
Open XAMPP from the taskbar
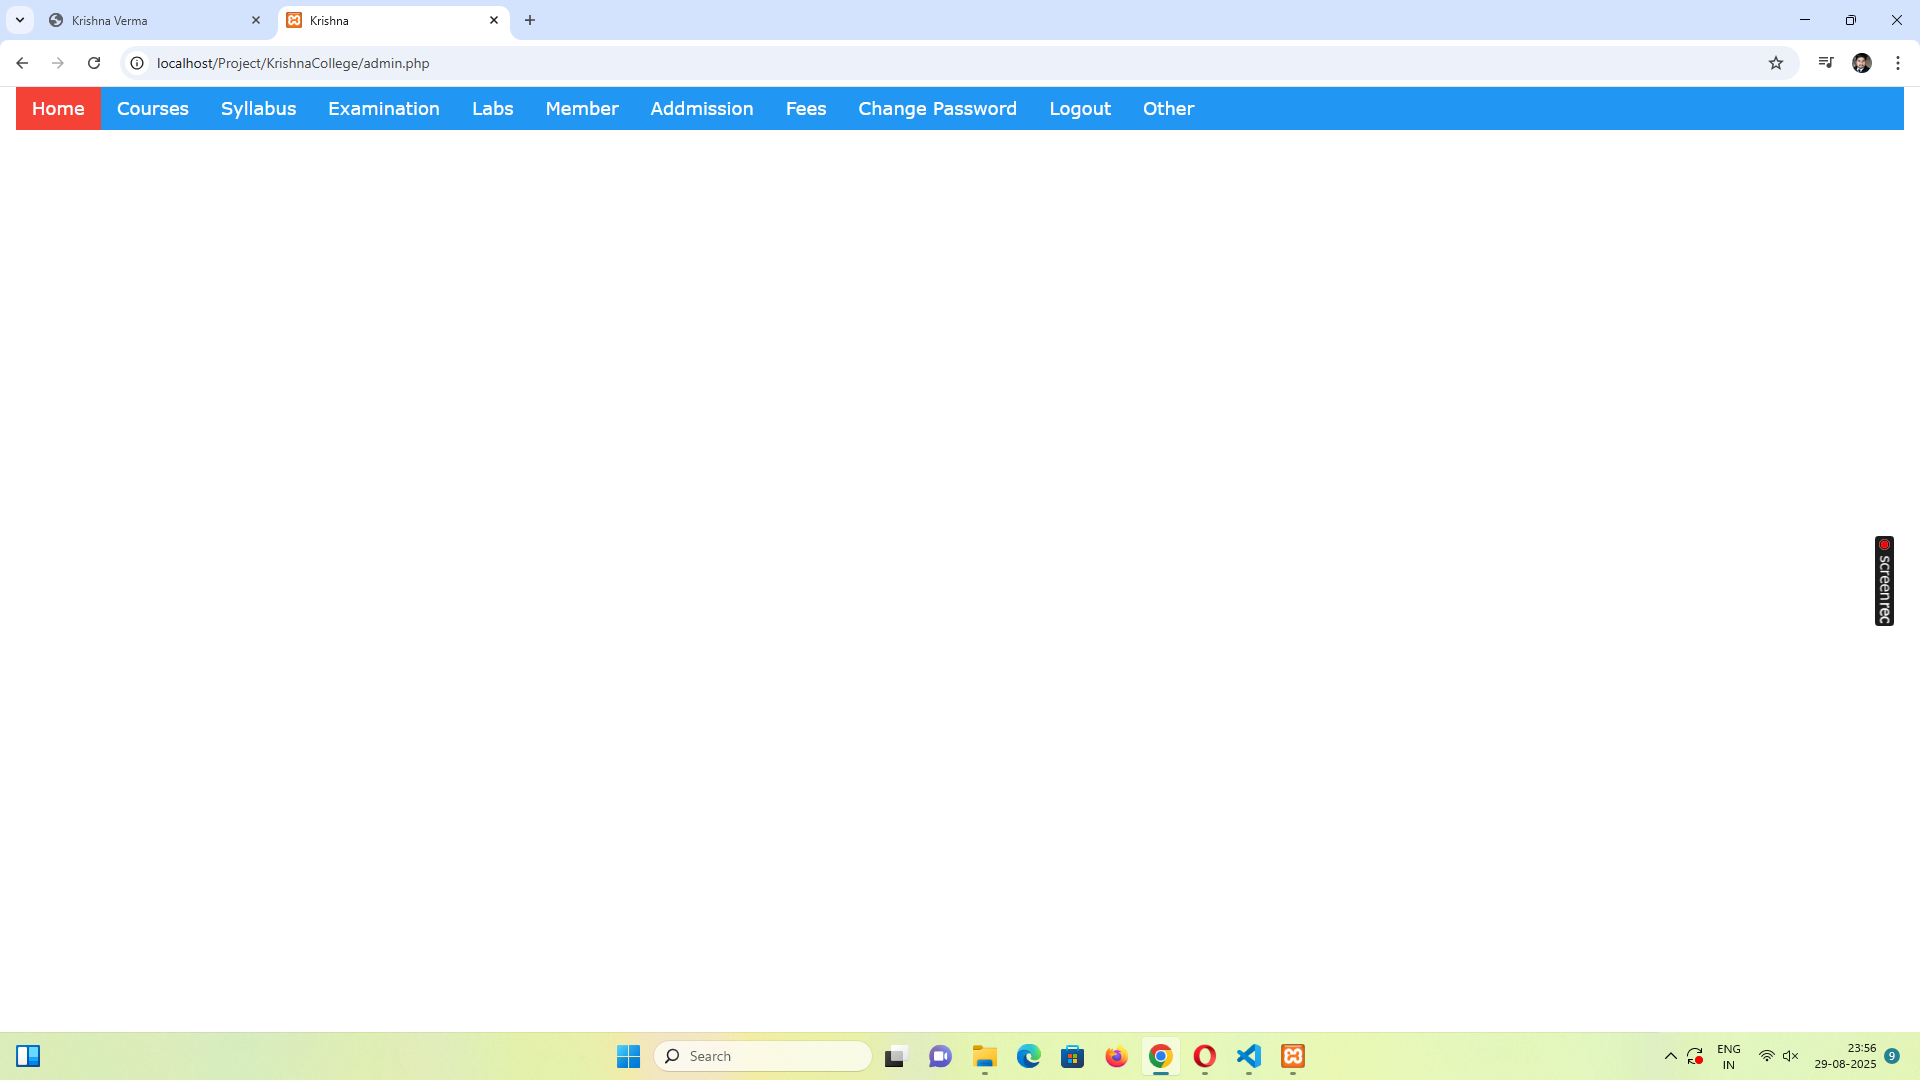[x=1293, y=1056]
